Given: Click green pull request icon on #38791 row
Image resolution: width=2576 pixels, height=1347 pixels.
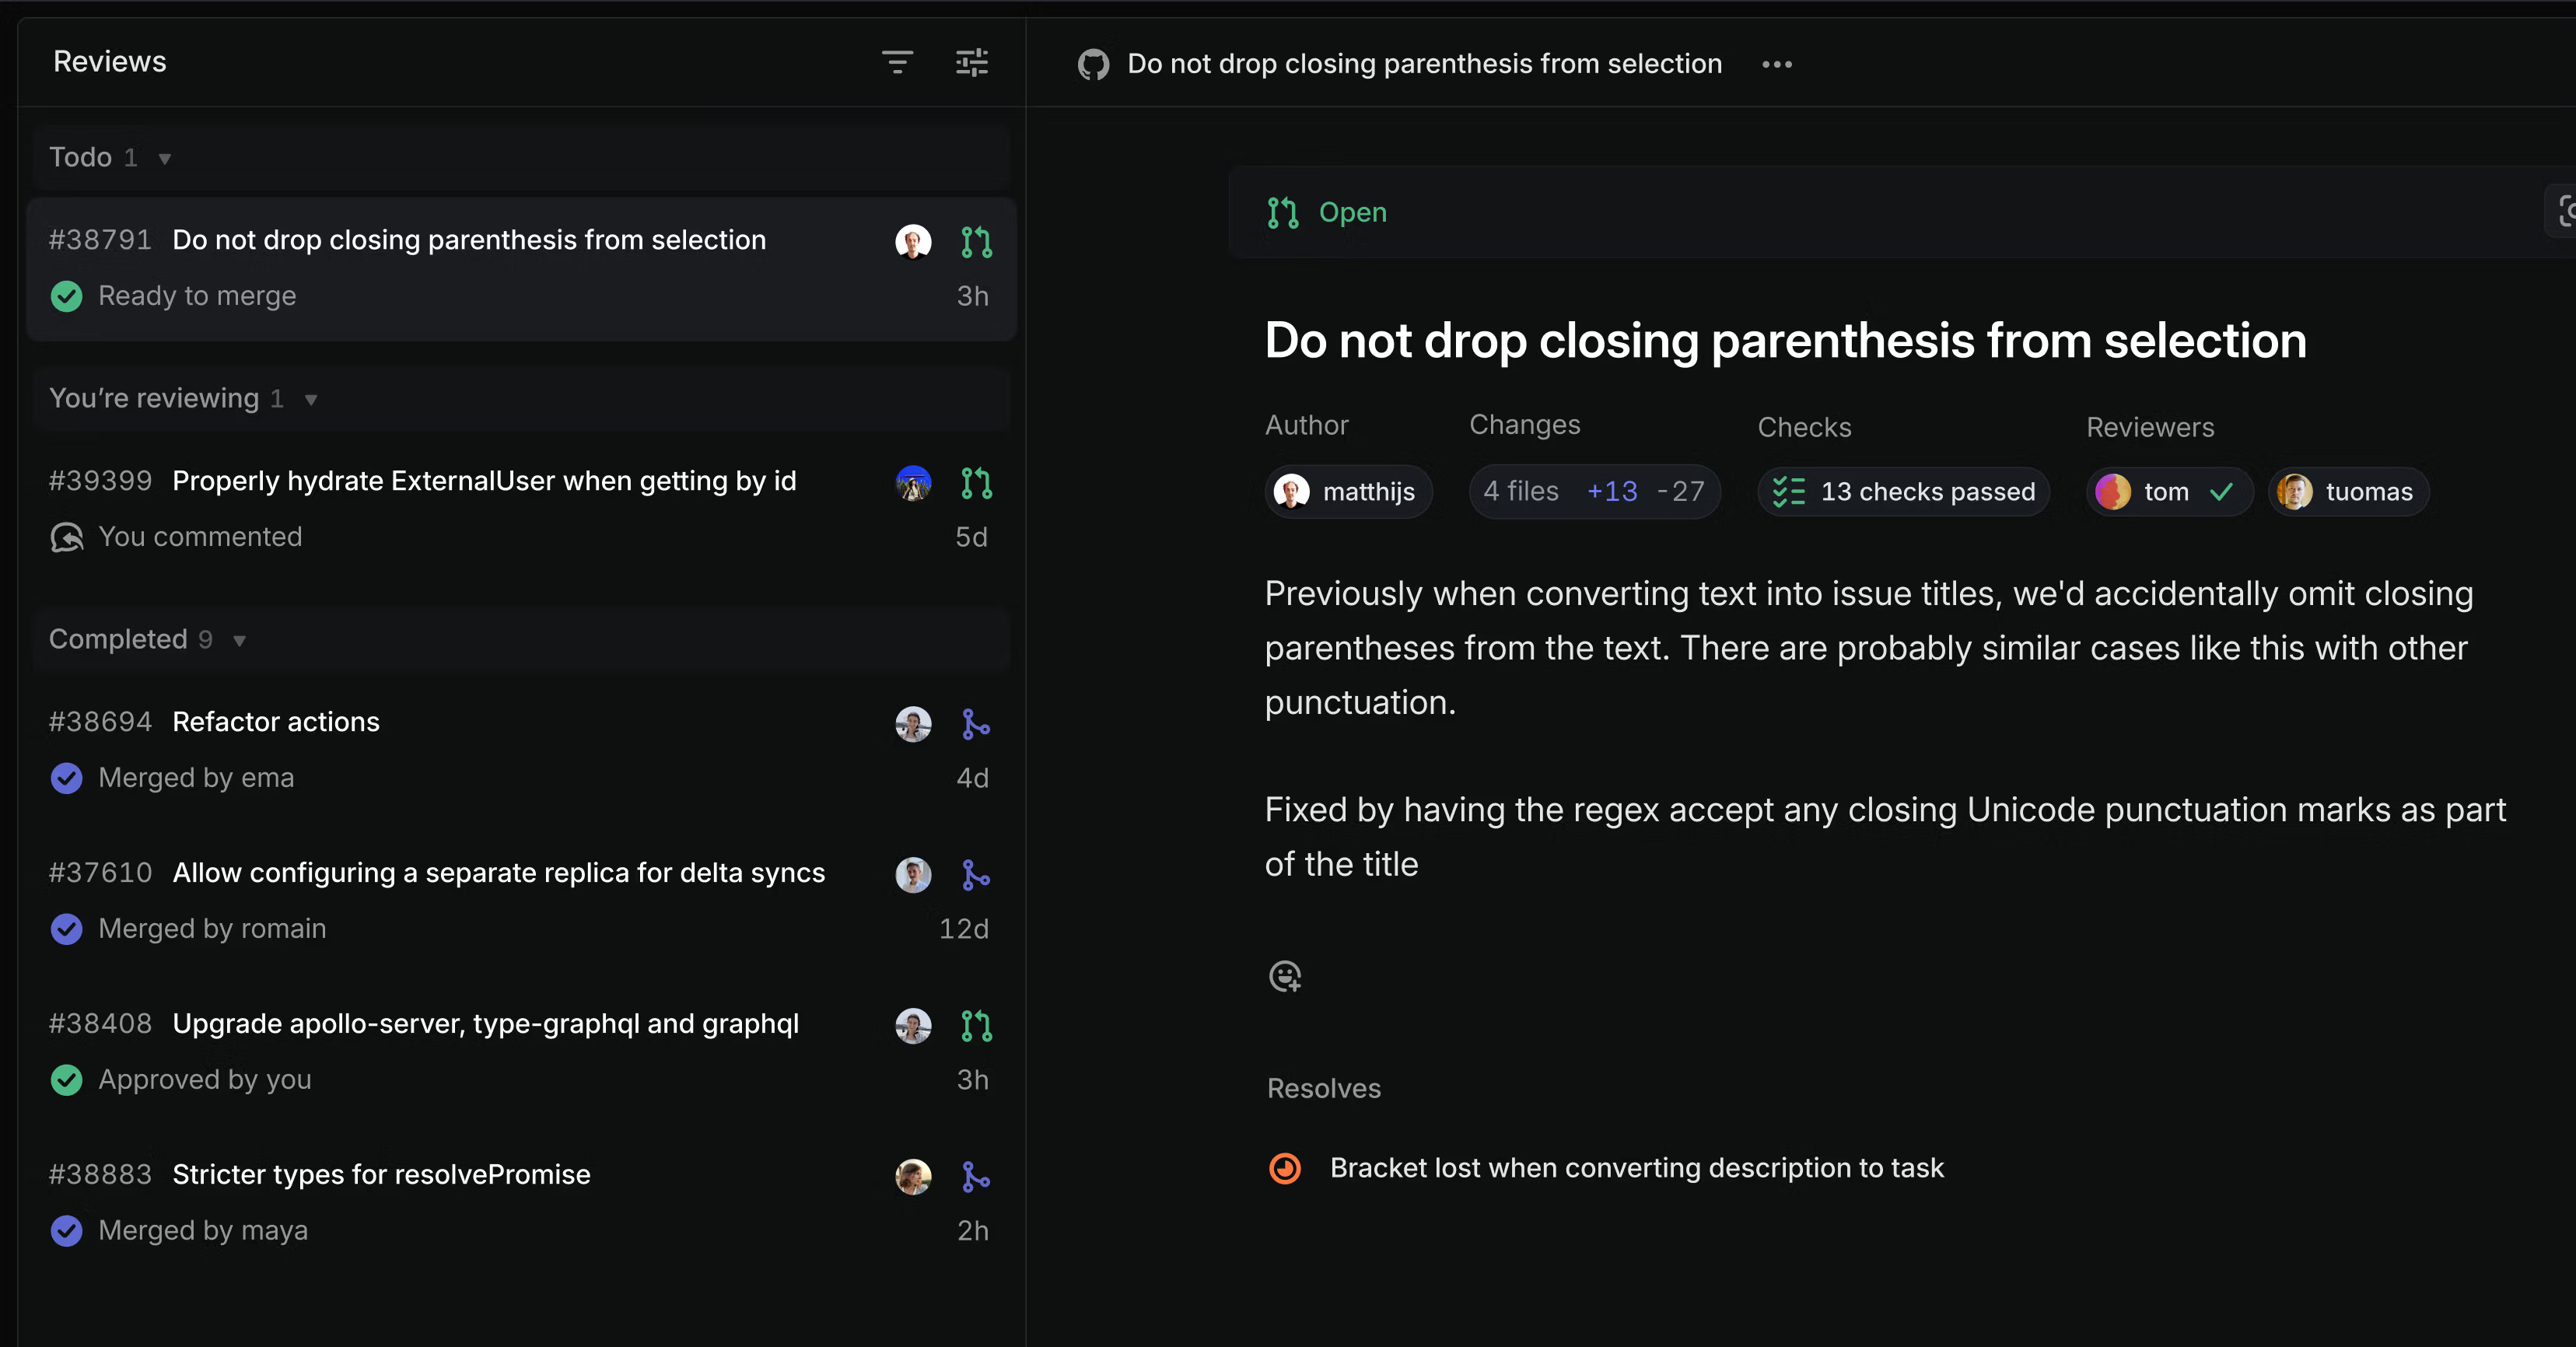Looking at the screenshot, I should 976,241.
